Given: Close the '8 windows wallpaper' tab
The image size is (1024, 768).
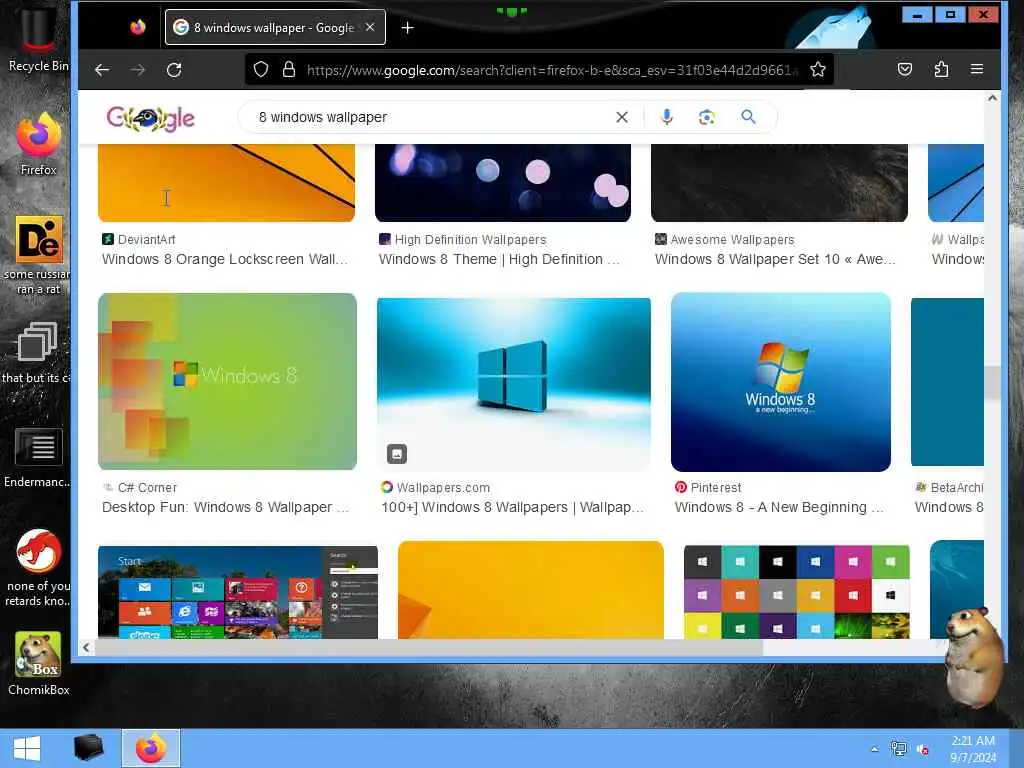Looking at the screenshot, I should click(370, 27).
